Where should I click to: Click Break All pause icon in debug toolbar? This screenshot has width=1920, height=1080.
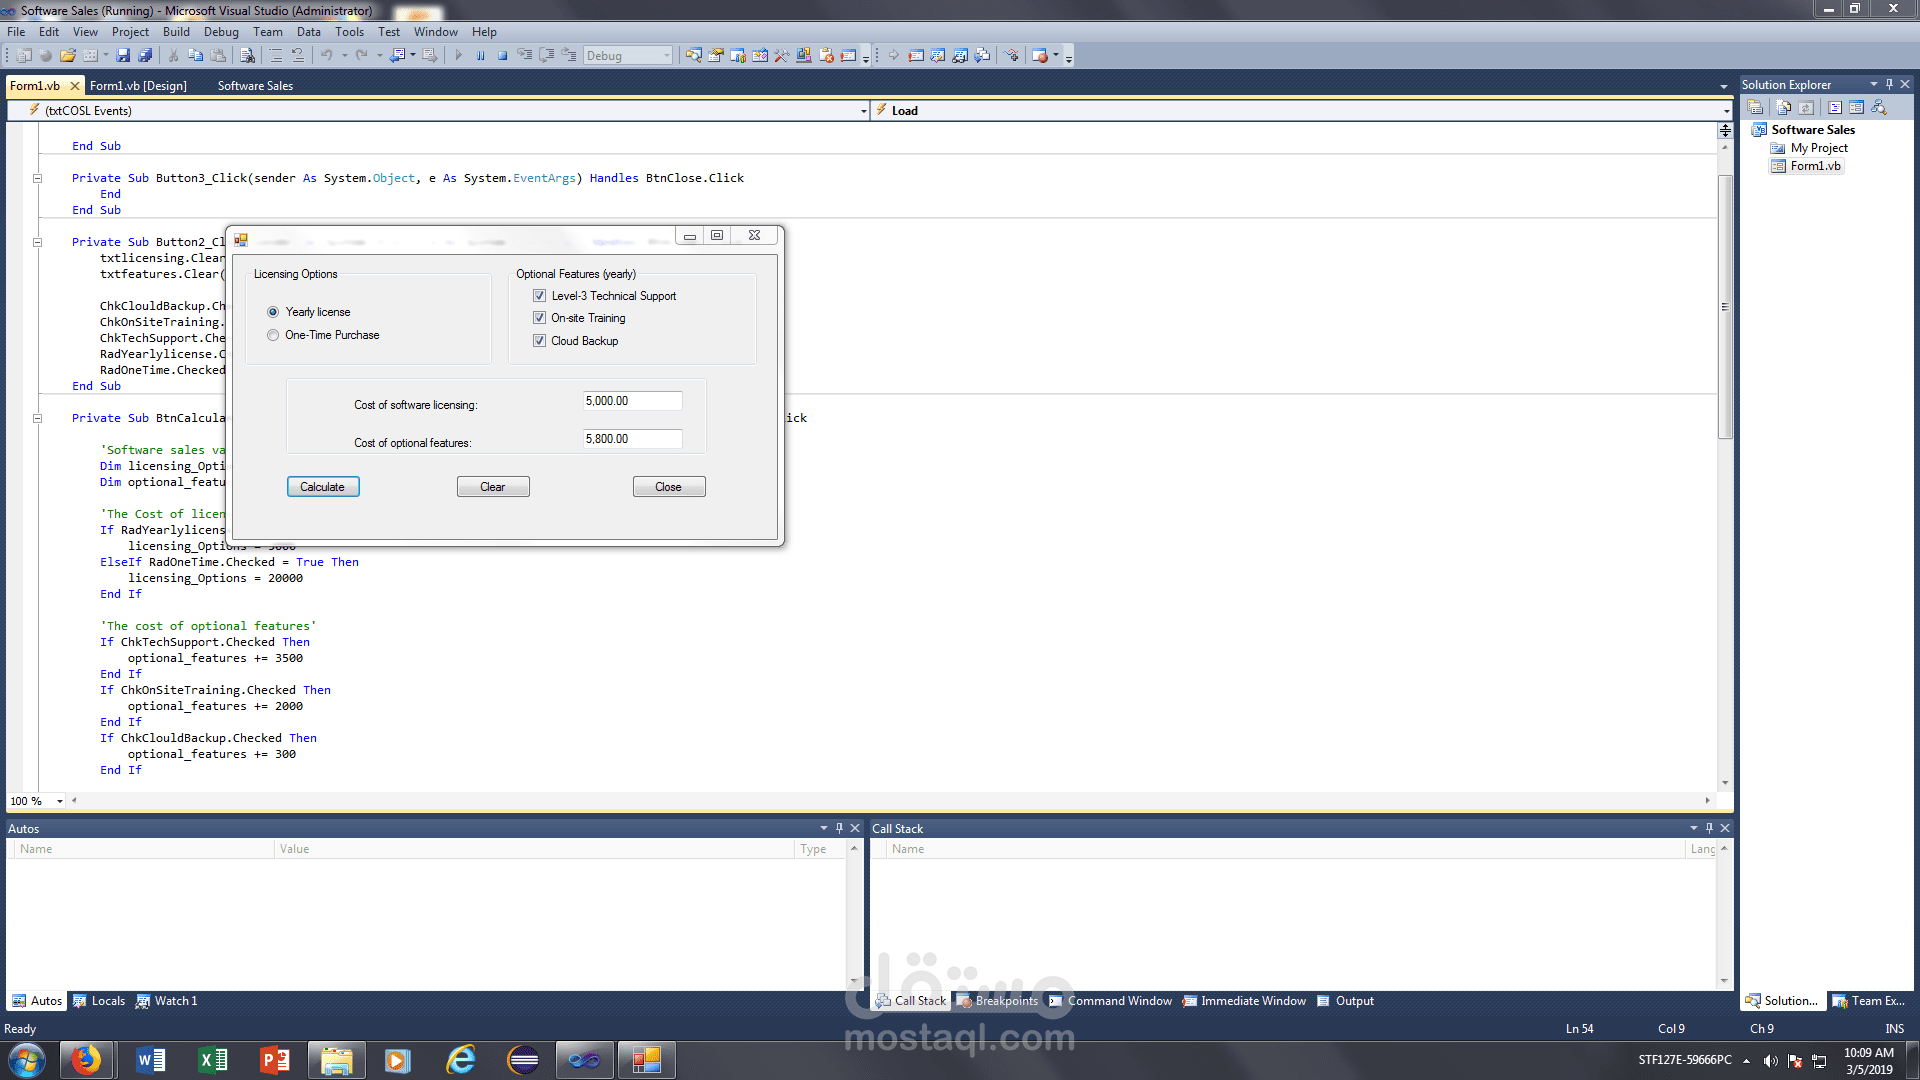tap(480, 56)
